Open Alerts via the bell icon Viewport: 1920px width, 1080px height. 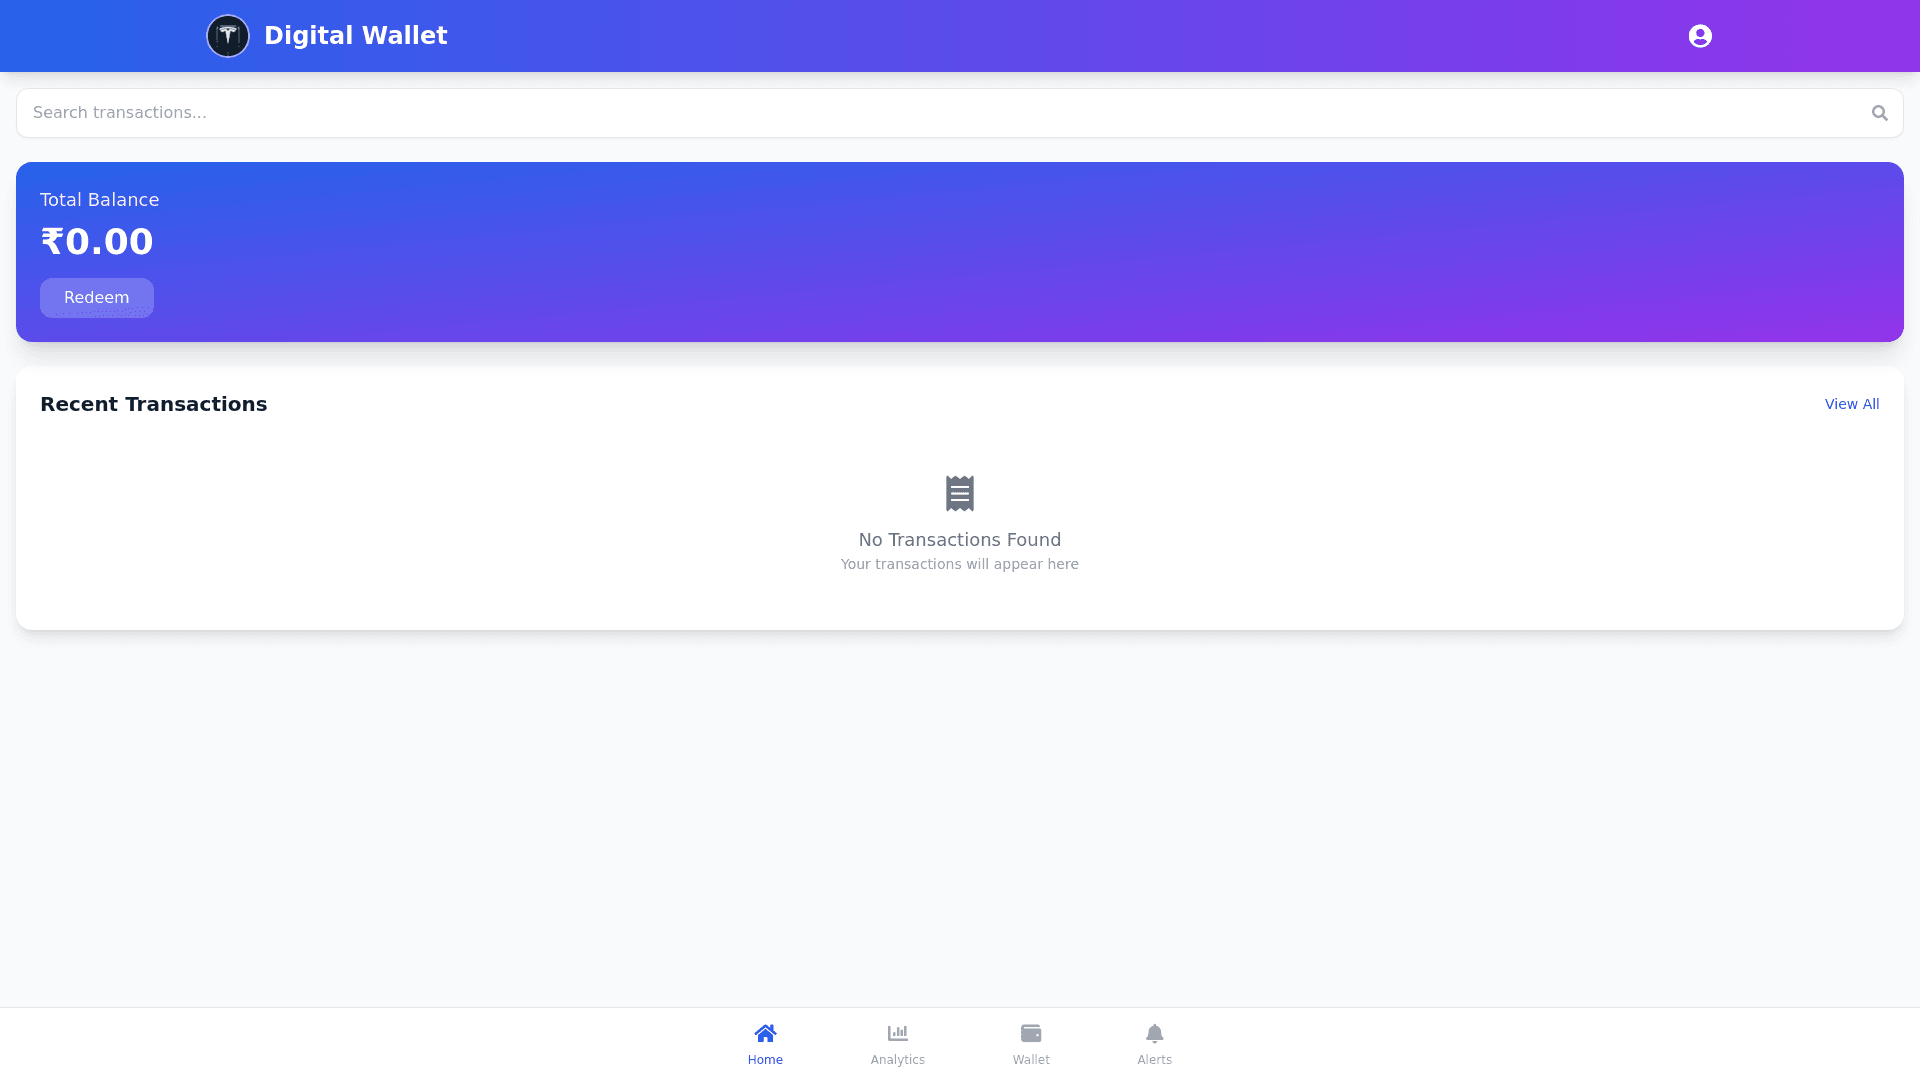tap(1154, 1033)
